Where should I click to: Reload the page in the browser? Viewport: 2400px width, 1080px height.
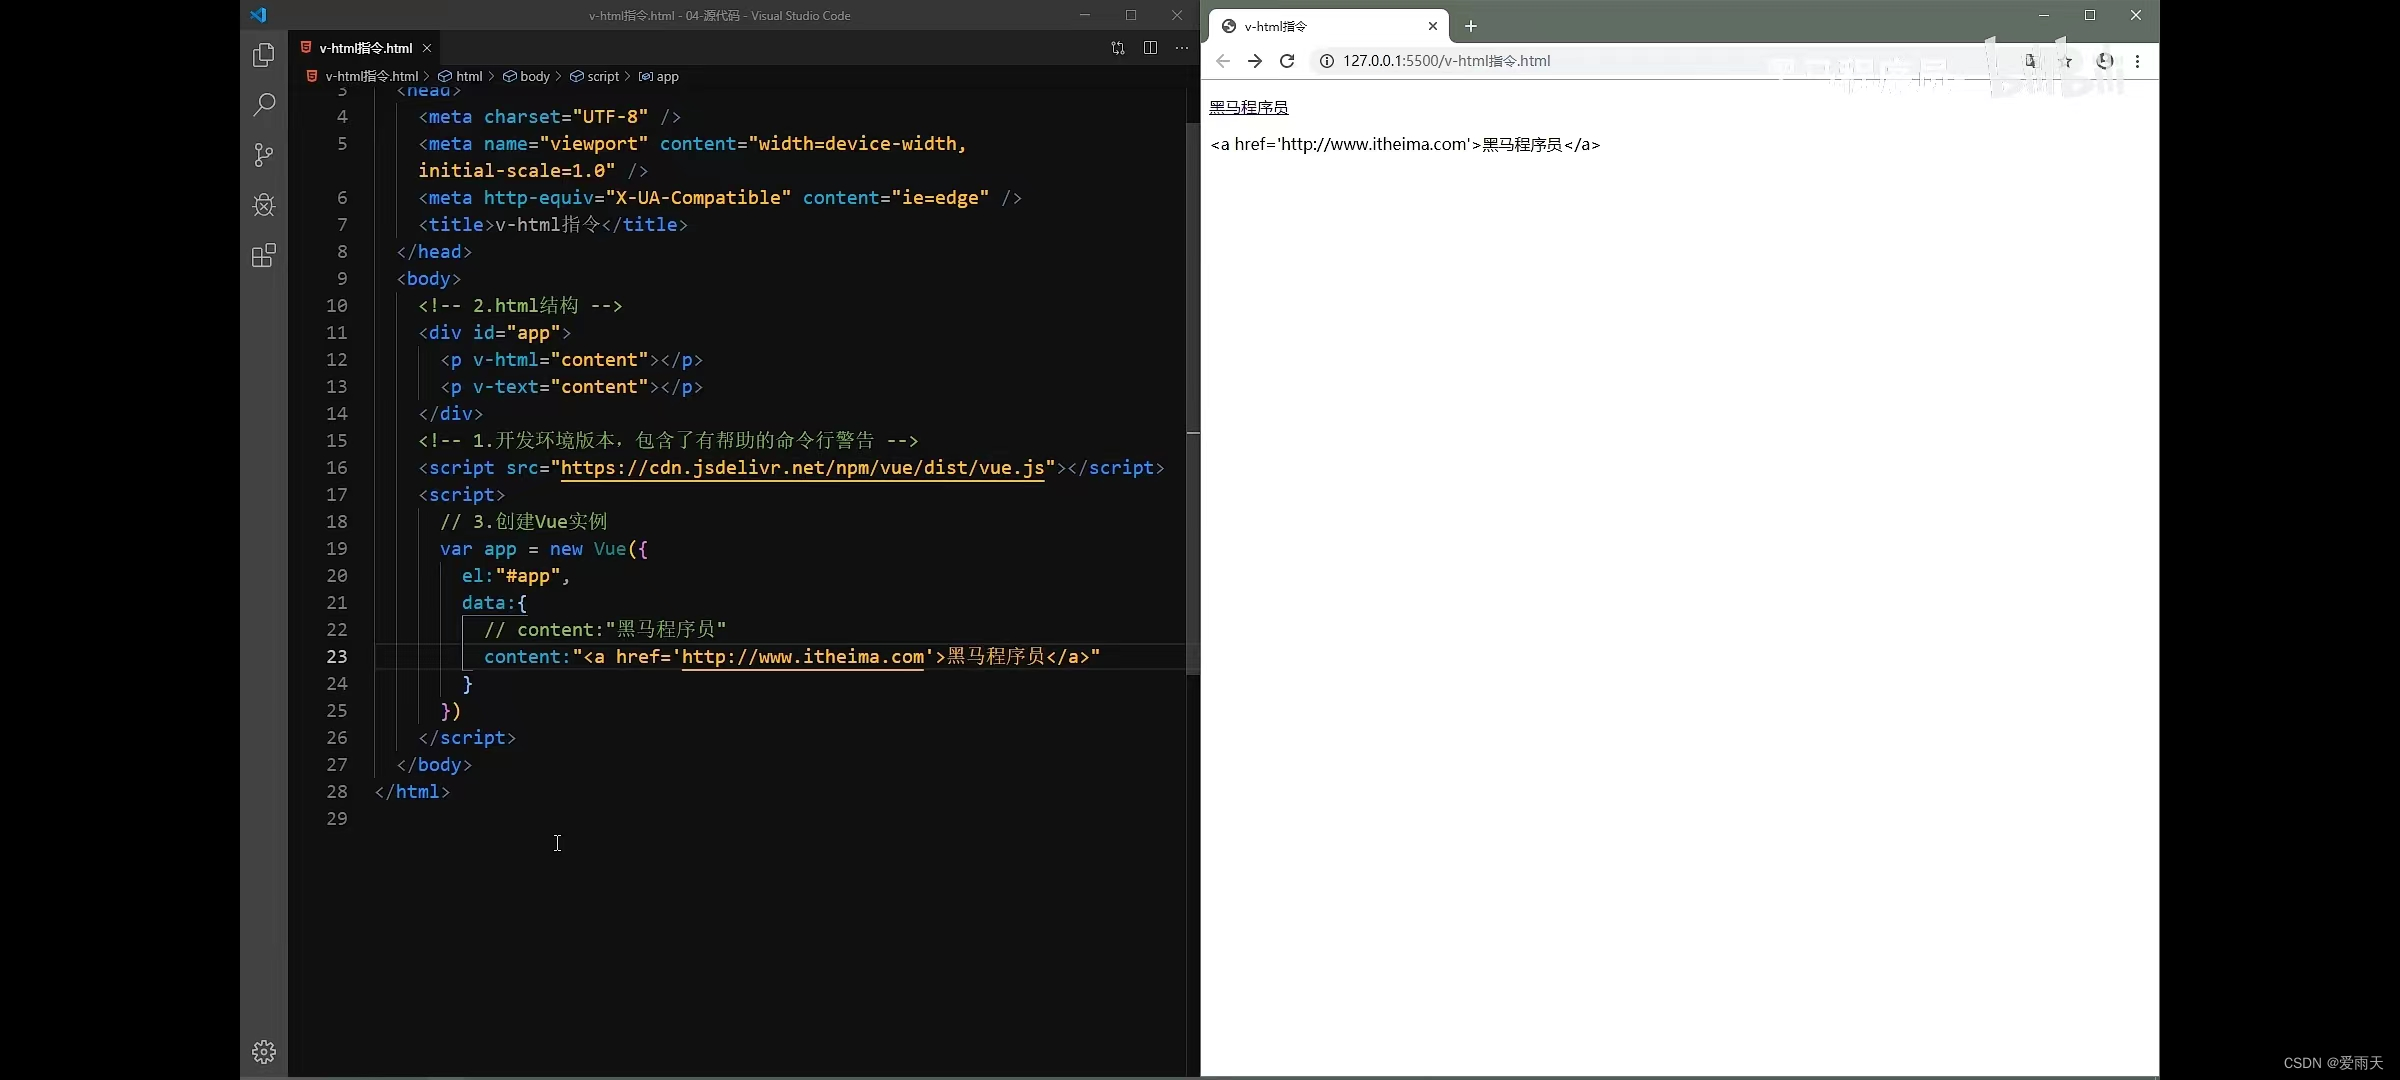point(1287,61)
